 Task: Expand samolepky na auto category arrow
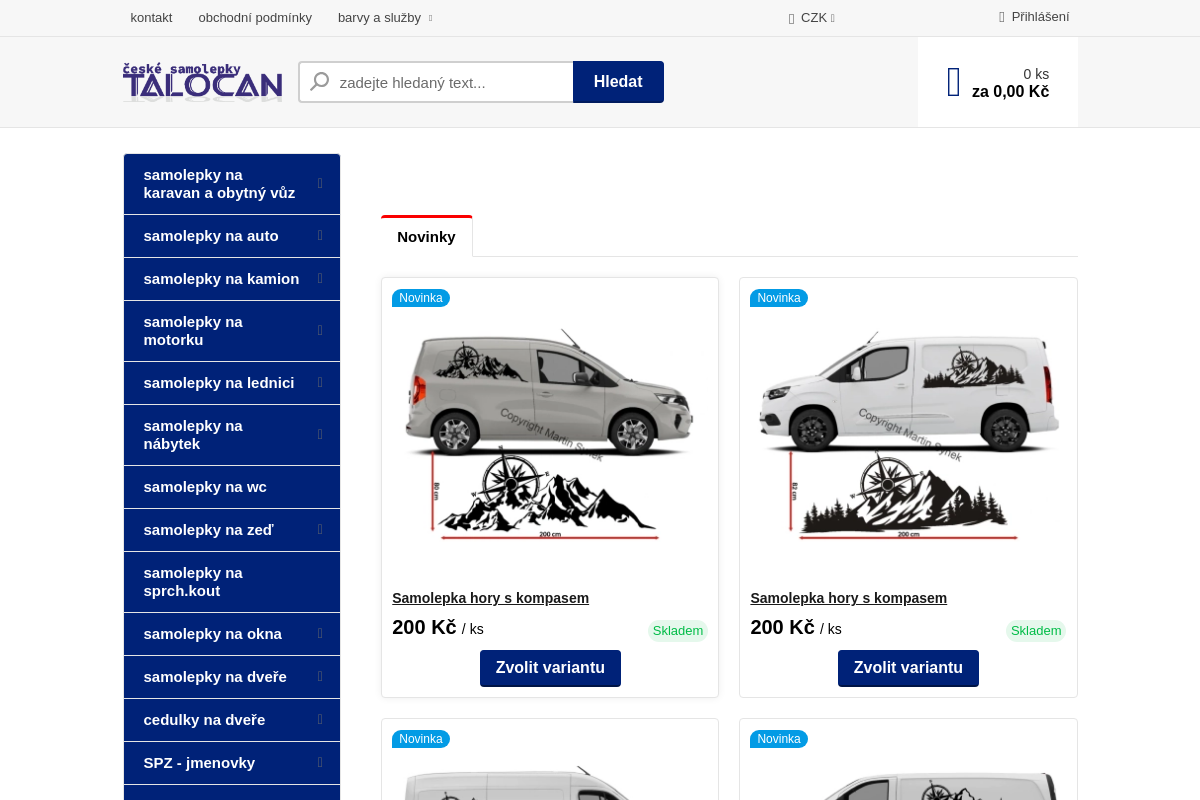pos(320,236)
